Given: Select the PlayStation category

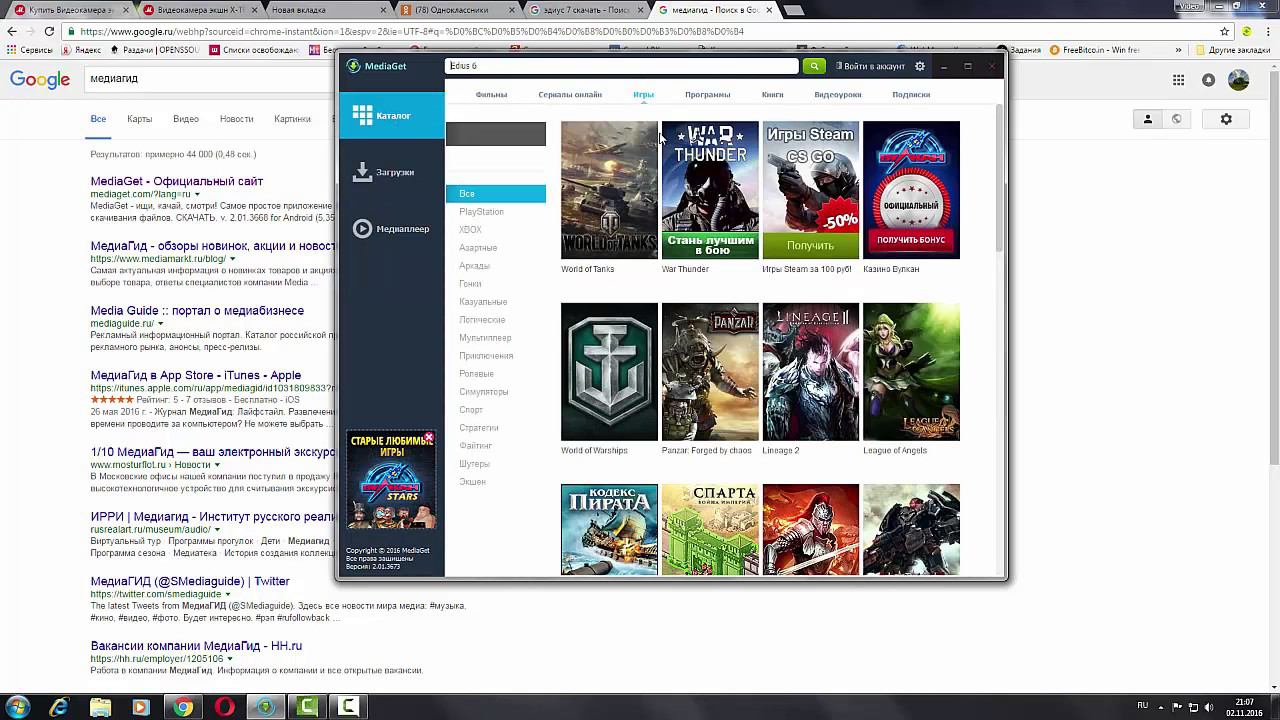Looking at the screenshot, I should tap(481, 212).
